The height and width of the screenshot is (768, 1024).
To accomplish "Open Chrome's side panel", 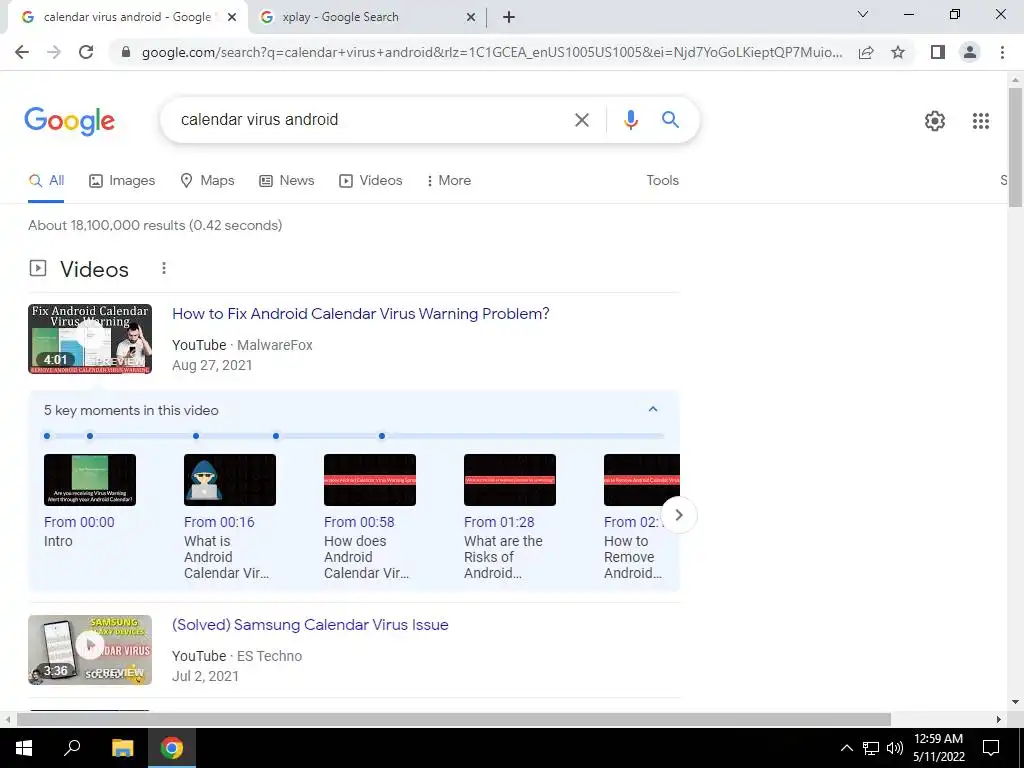I will click(x=938, y=52).
